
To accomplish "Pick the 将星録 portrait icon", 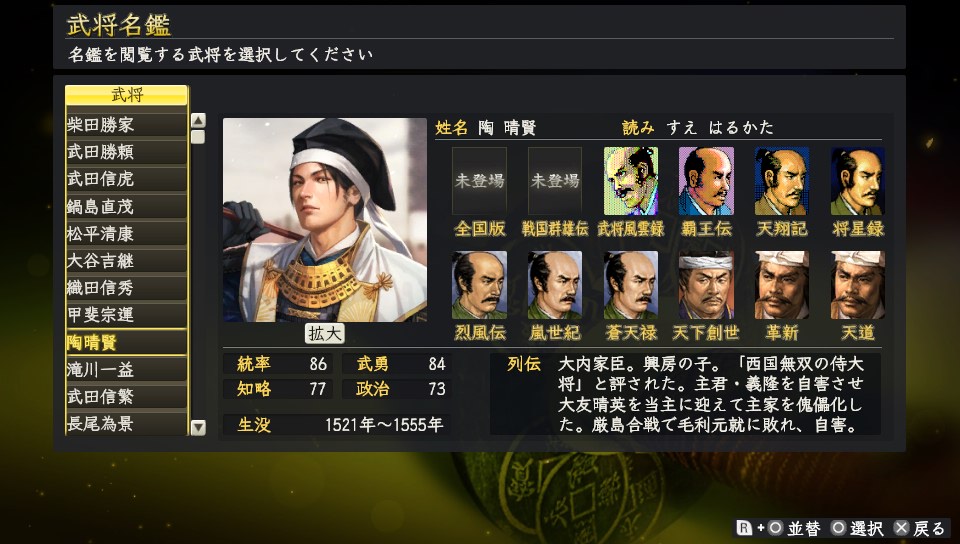I will coord(858,181).
